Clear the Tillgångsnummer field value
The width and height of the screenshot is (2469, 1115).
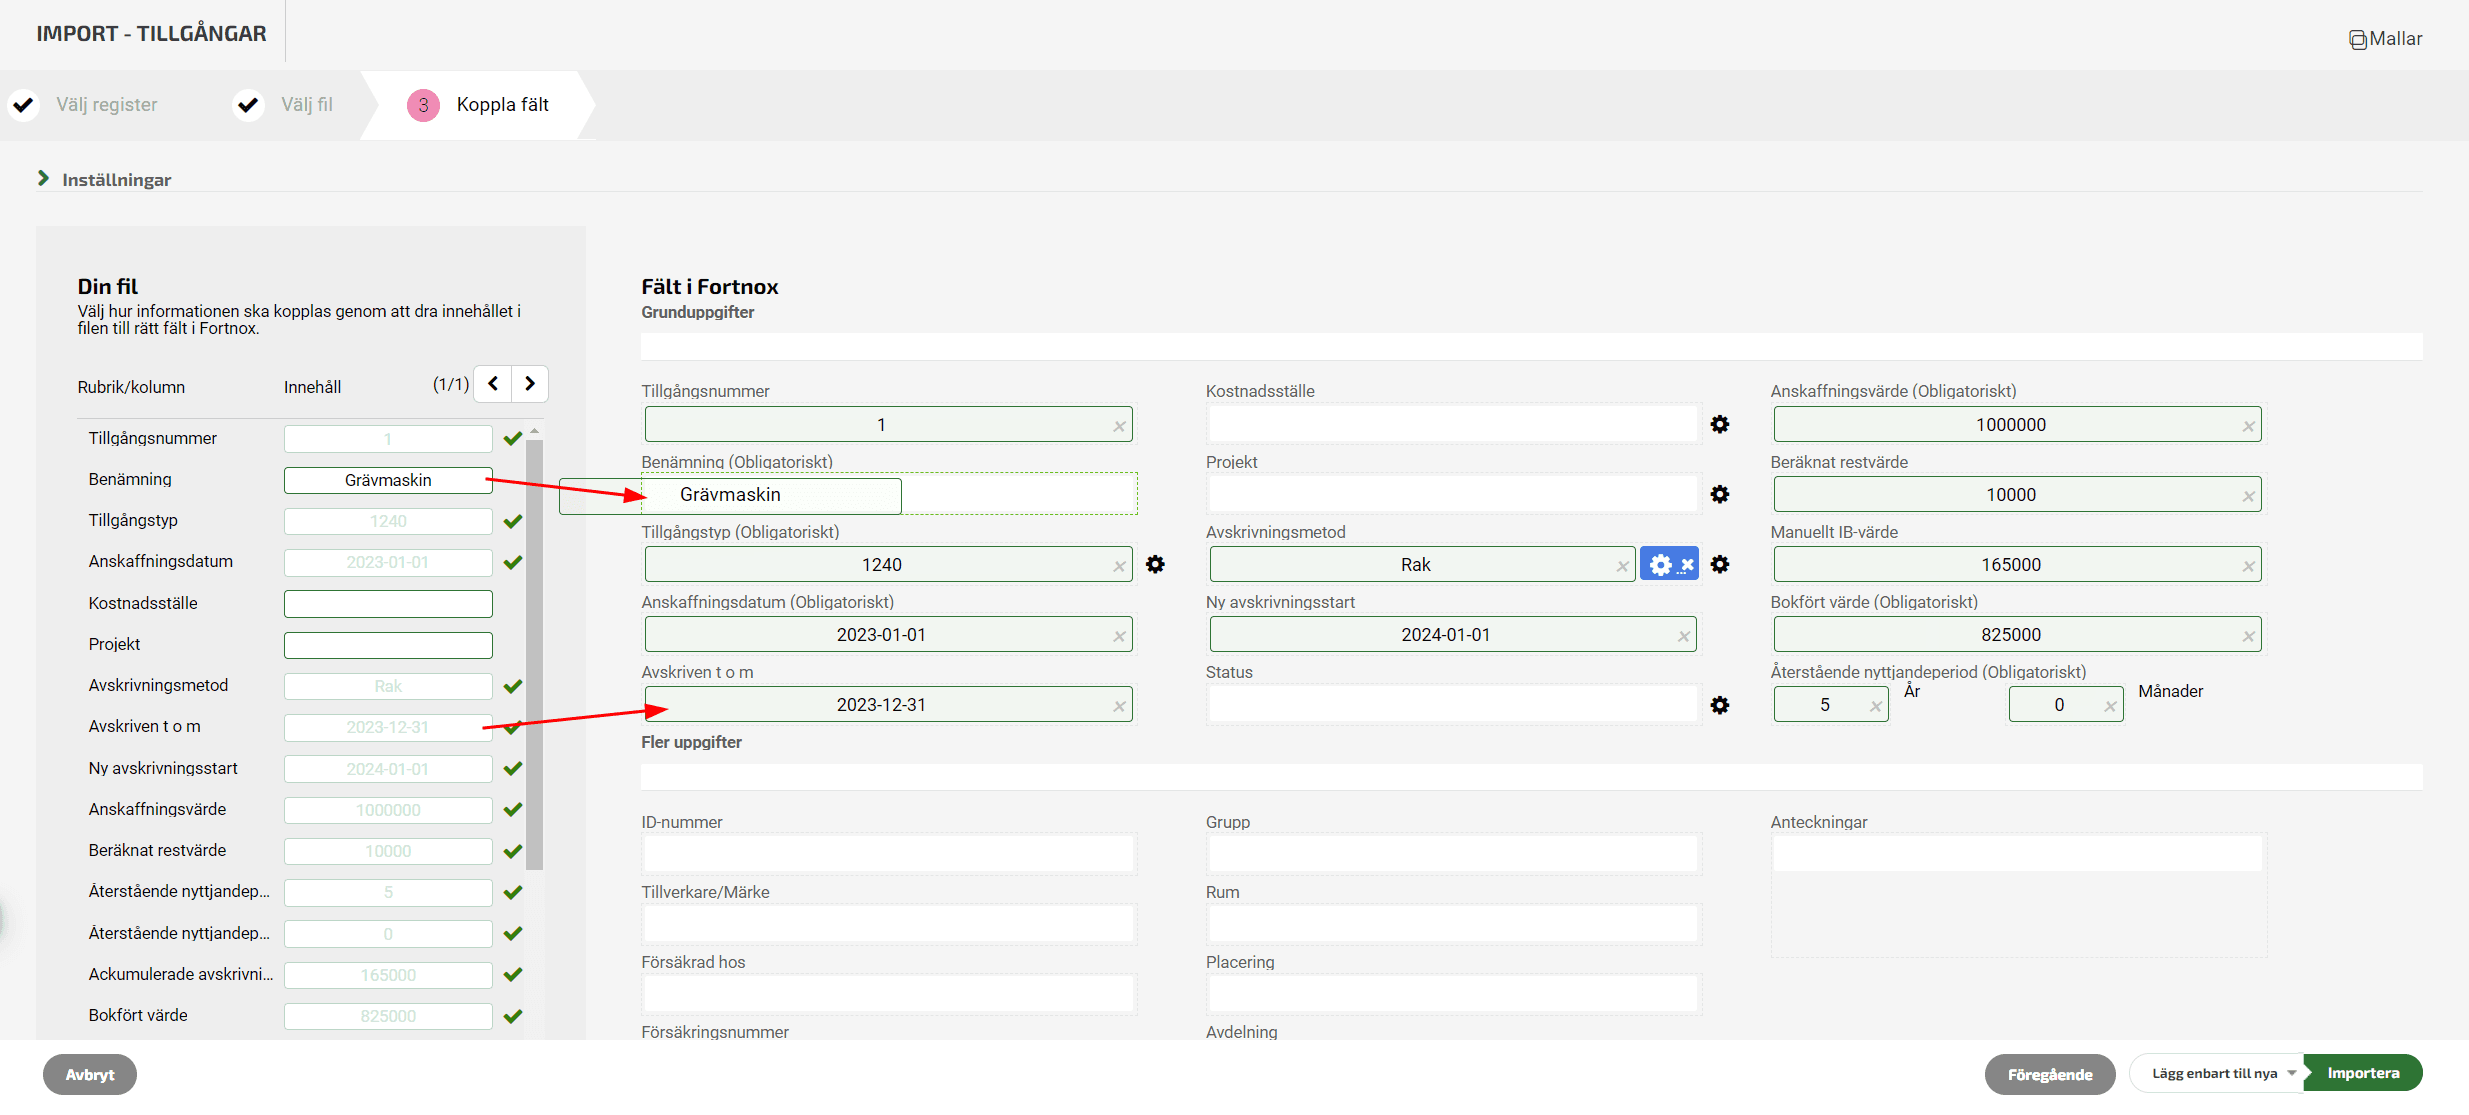(x=1119, y=426)
